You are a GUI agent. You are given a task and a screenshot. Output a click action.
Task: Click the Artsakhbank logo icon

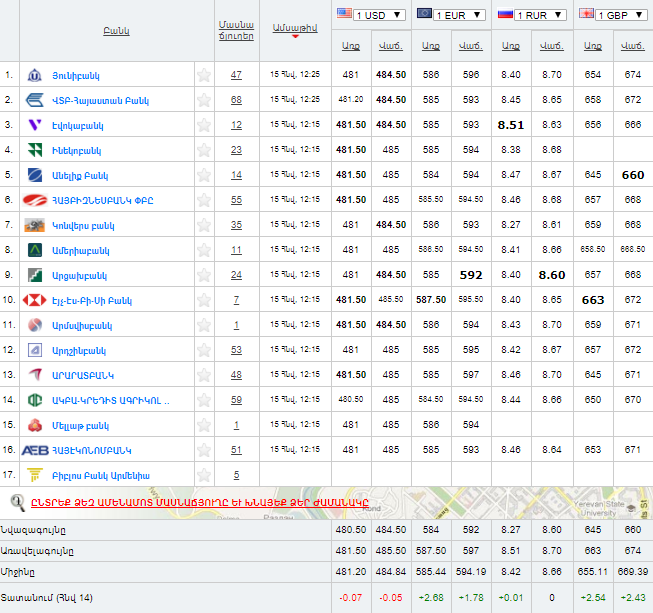tap(35, 275)
